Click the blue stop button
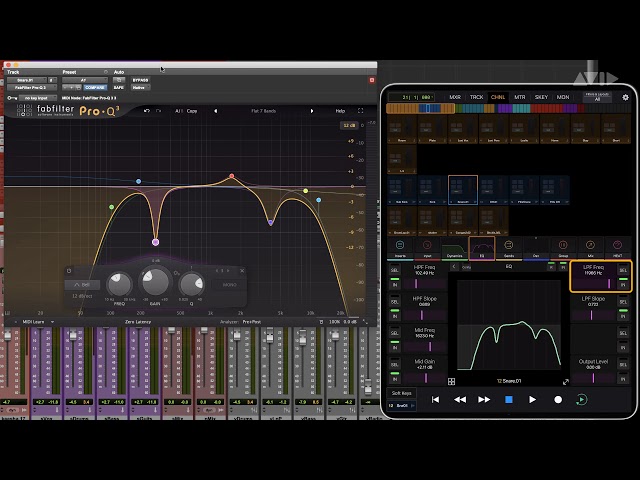The width and height of the screenshot is (640, 480). (x=509, y=400)
